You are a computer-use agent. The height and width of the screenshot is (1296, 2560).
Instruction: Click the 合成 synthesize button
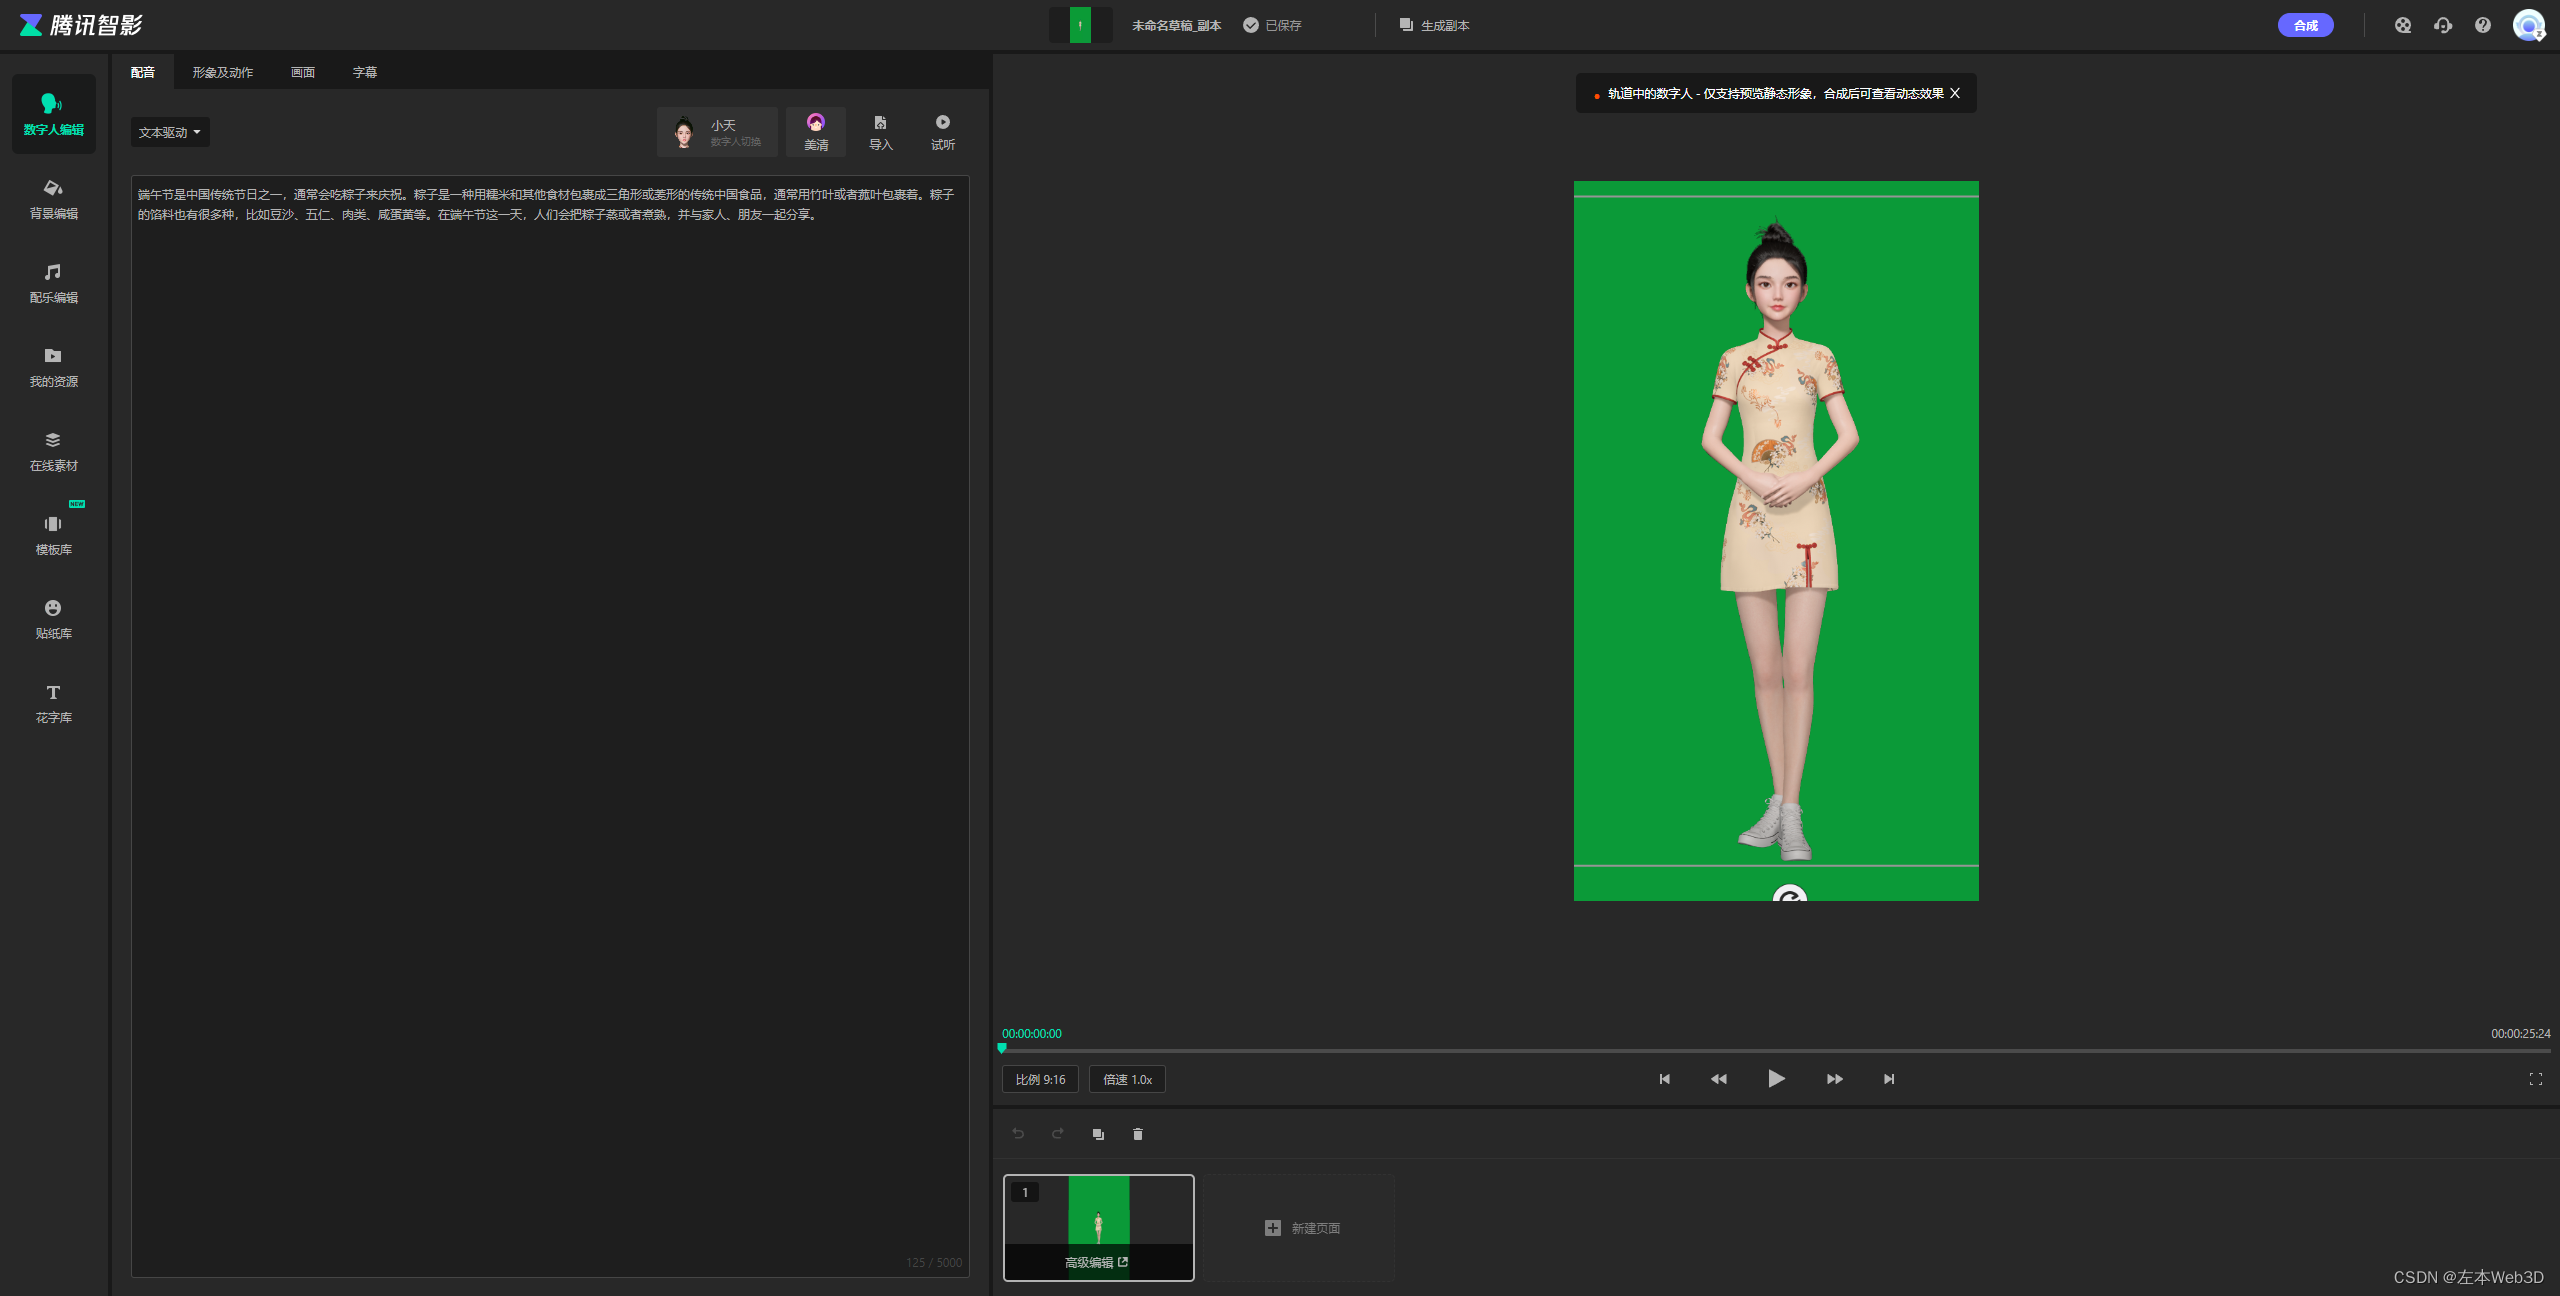coord(2305,25)
